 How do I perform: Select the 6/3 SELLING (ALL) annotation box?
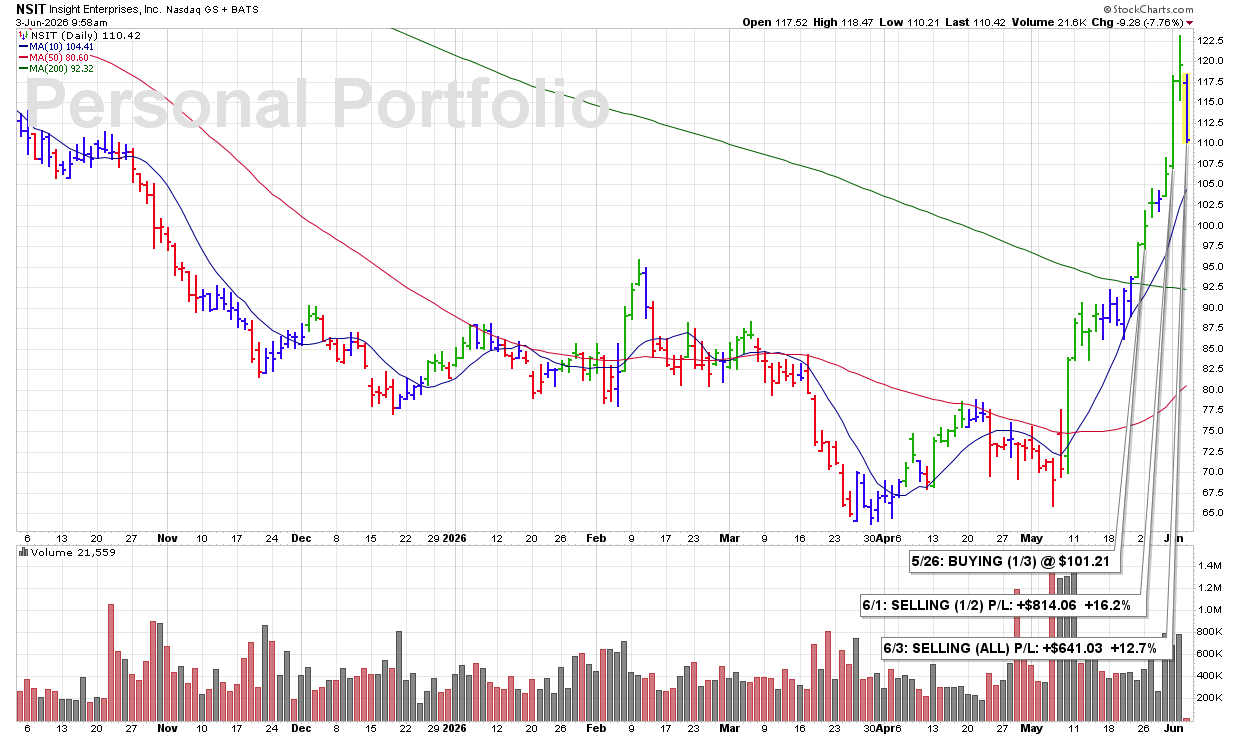[x=1020, y=648]
